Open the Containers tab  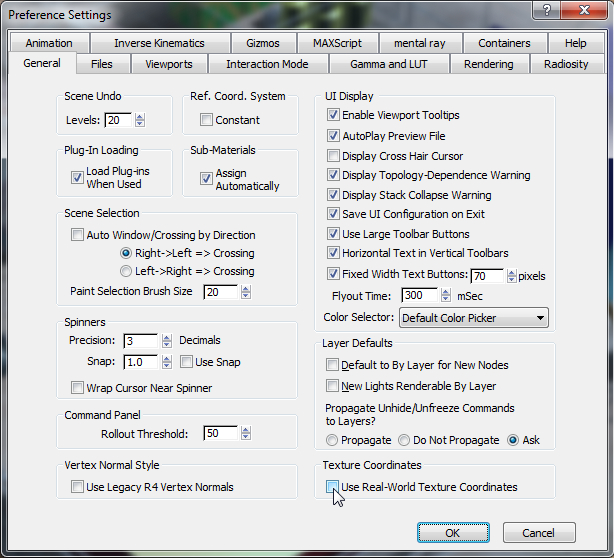point(504,43)
